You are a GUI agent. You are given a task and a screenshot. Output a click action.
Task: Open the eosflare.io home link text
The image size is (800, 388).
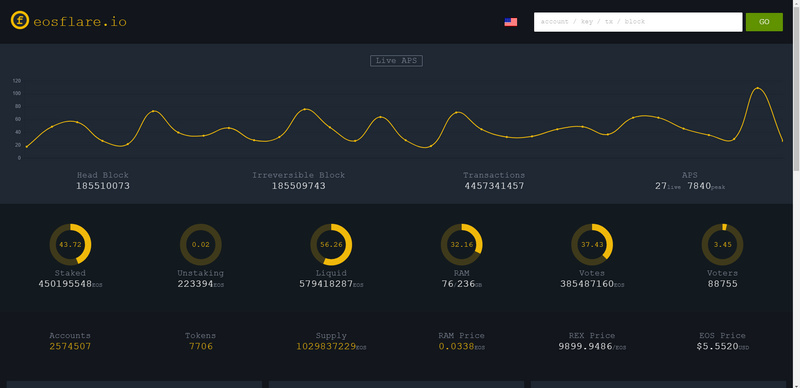click(x=80, y=22)
